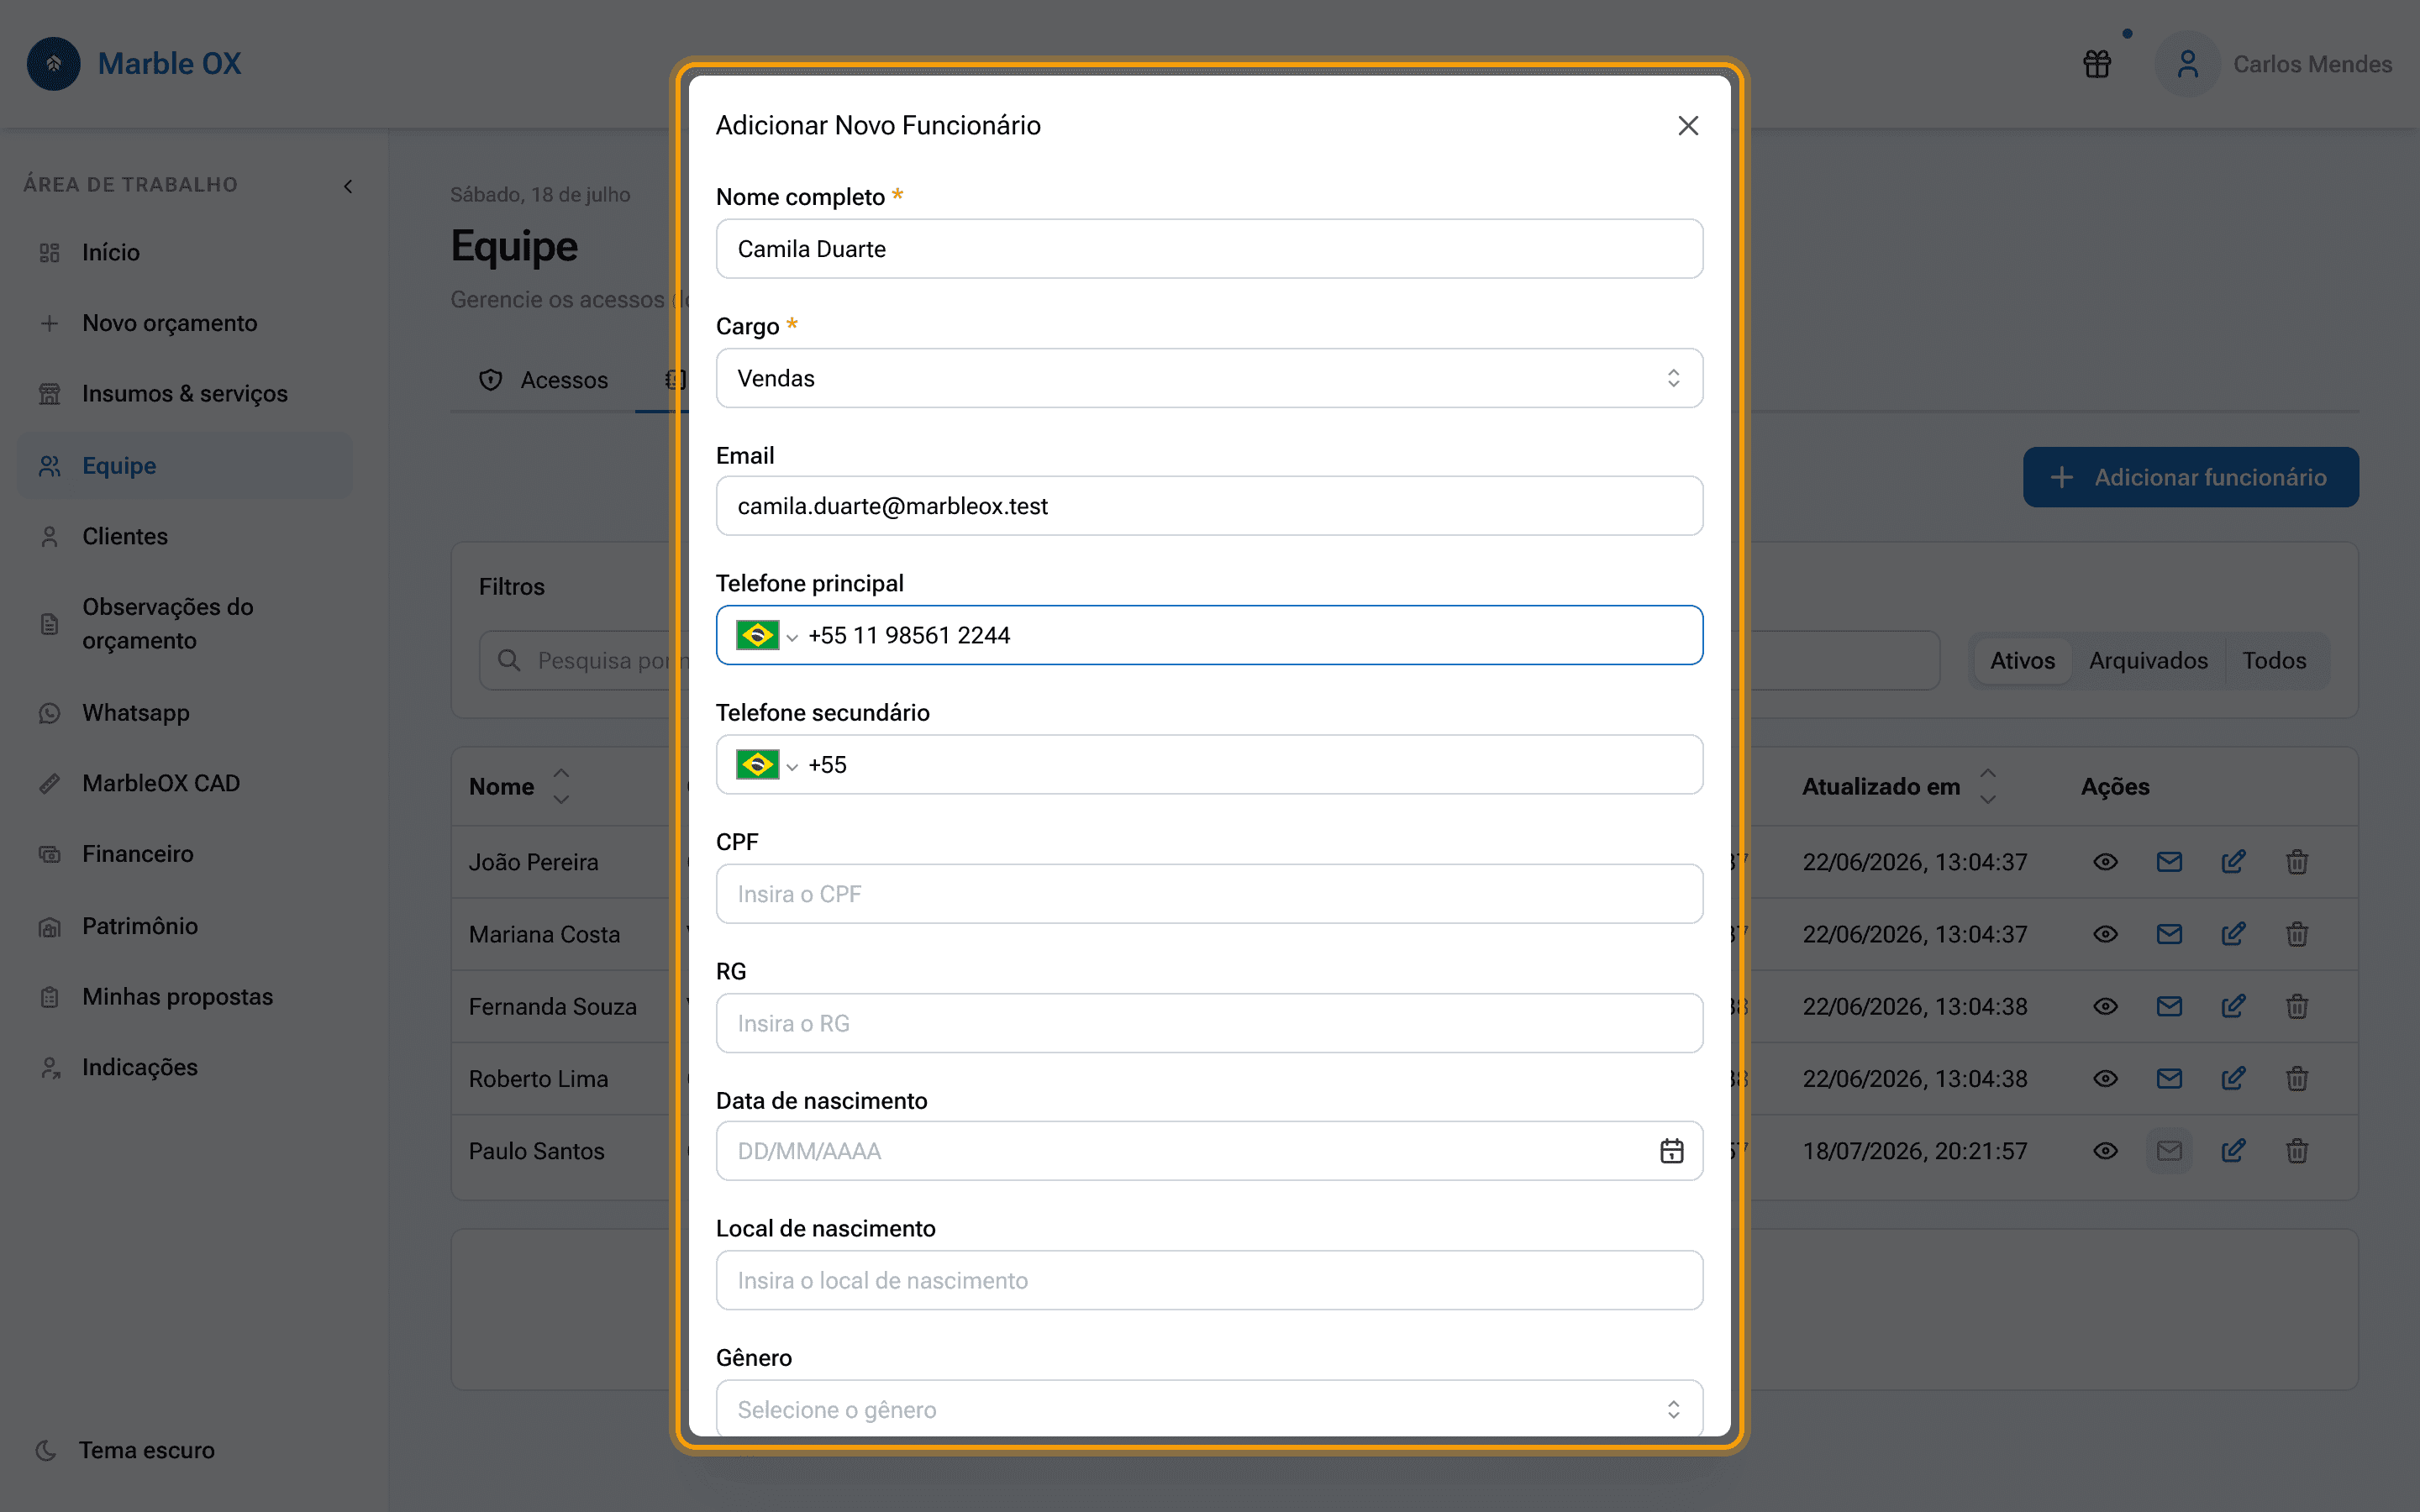Open the Cargo dropdown showing Vendas
The width and height of the screenshot is (2420, 1512).
pyautogui.click(x=1209, y=378)
